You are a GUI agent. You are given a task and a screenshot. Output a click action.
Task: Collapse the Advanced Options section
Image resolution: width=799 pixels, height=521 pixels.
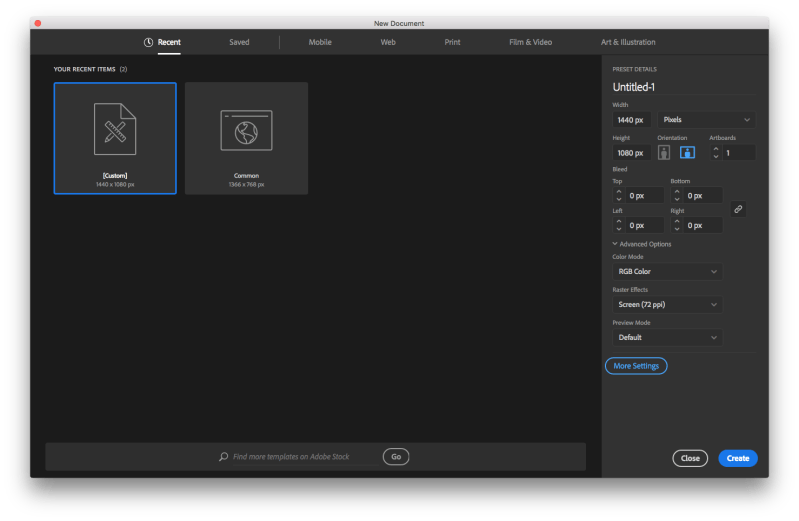click(642, 244)
